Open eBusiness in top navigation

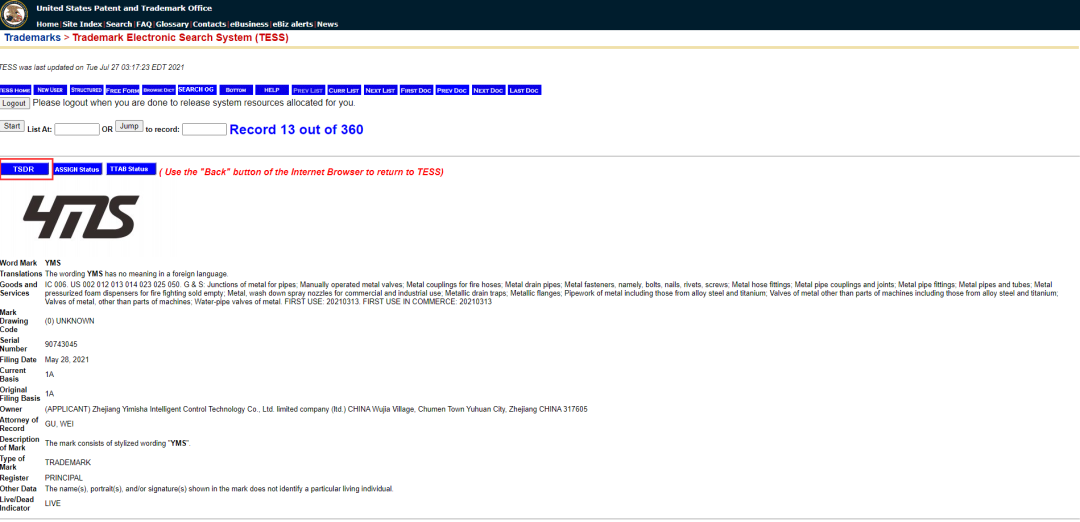coord(249,24)
